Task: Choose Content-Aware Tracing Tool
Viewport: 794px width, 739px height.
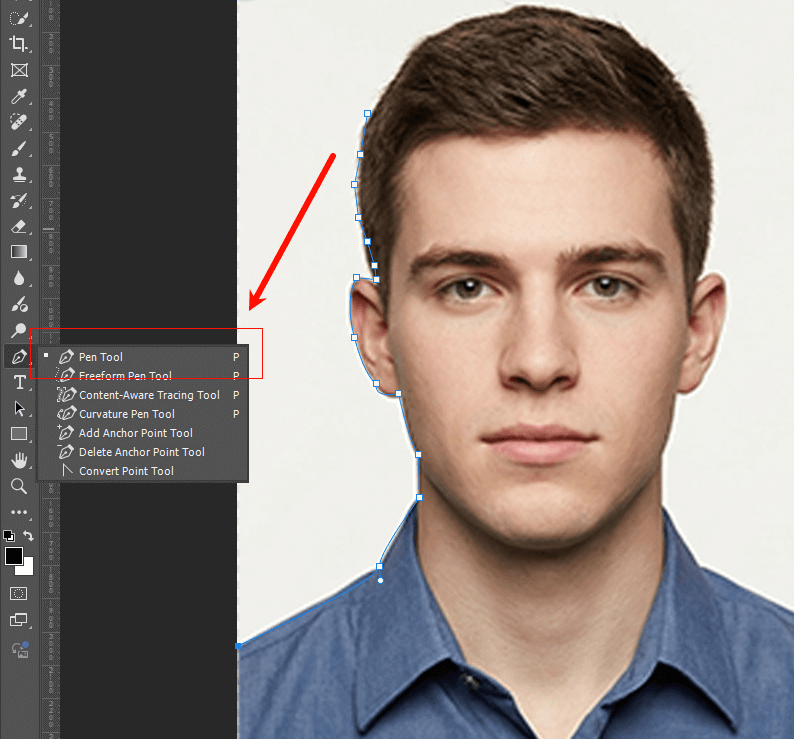Action: click(143, 395)
